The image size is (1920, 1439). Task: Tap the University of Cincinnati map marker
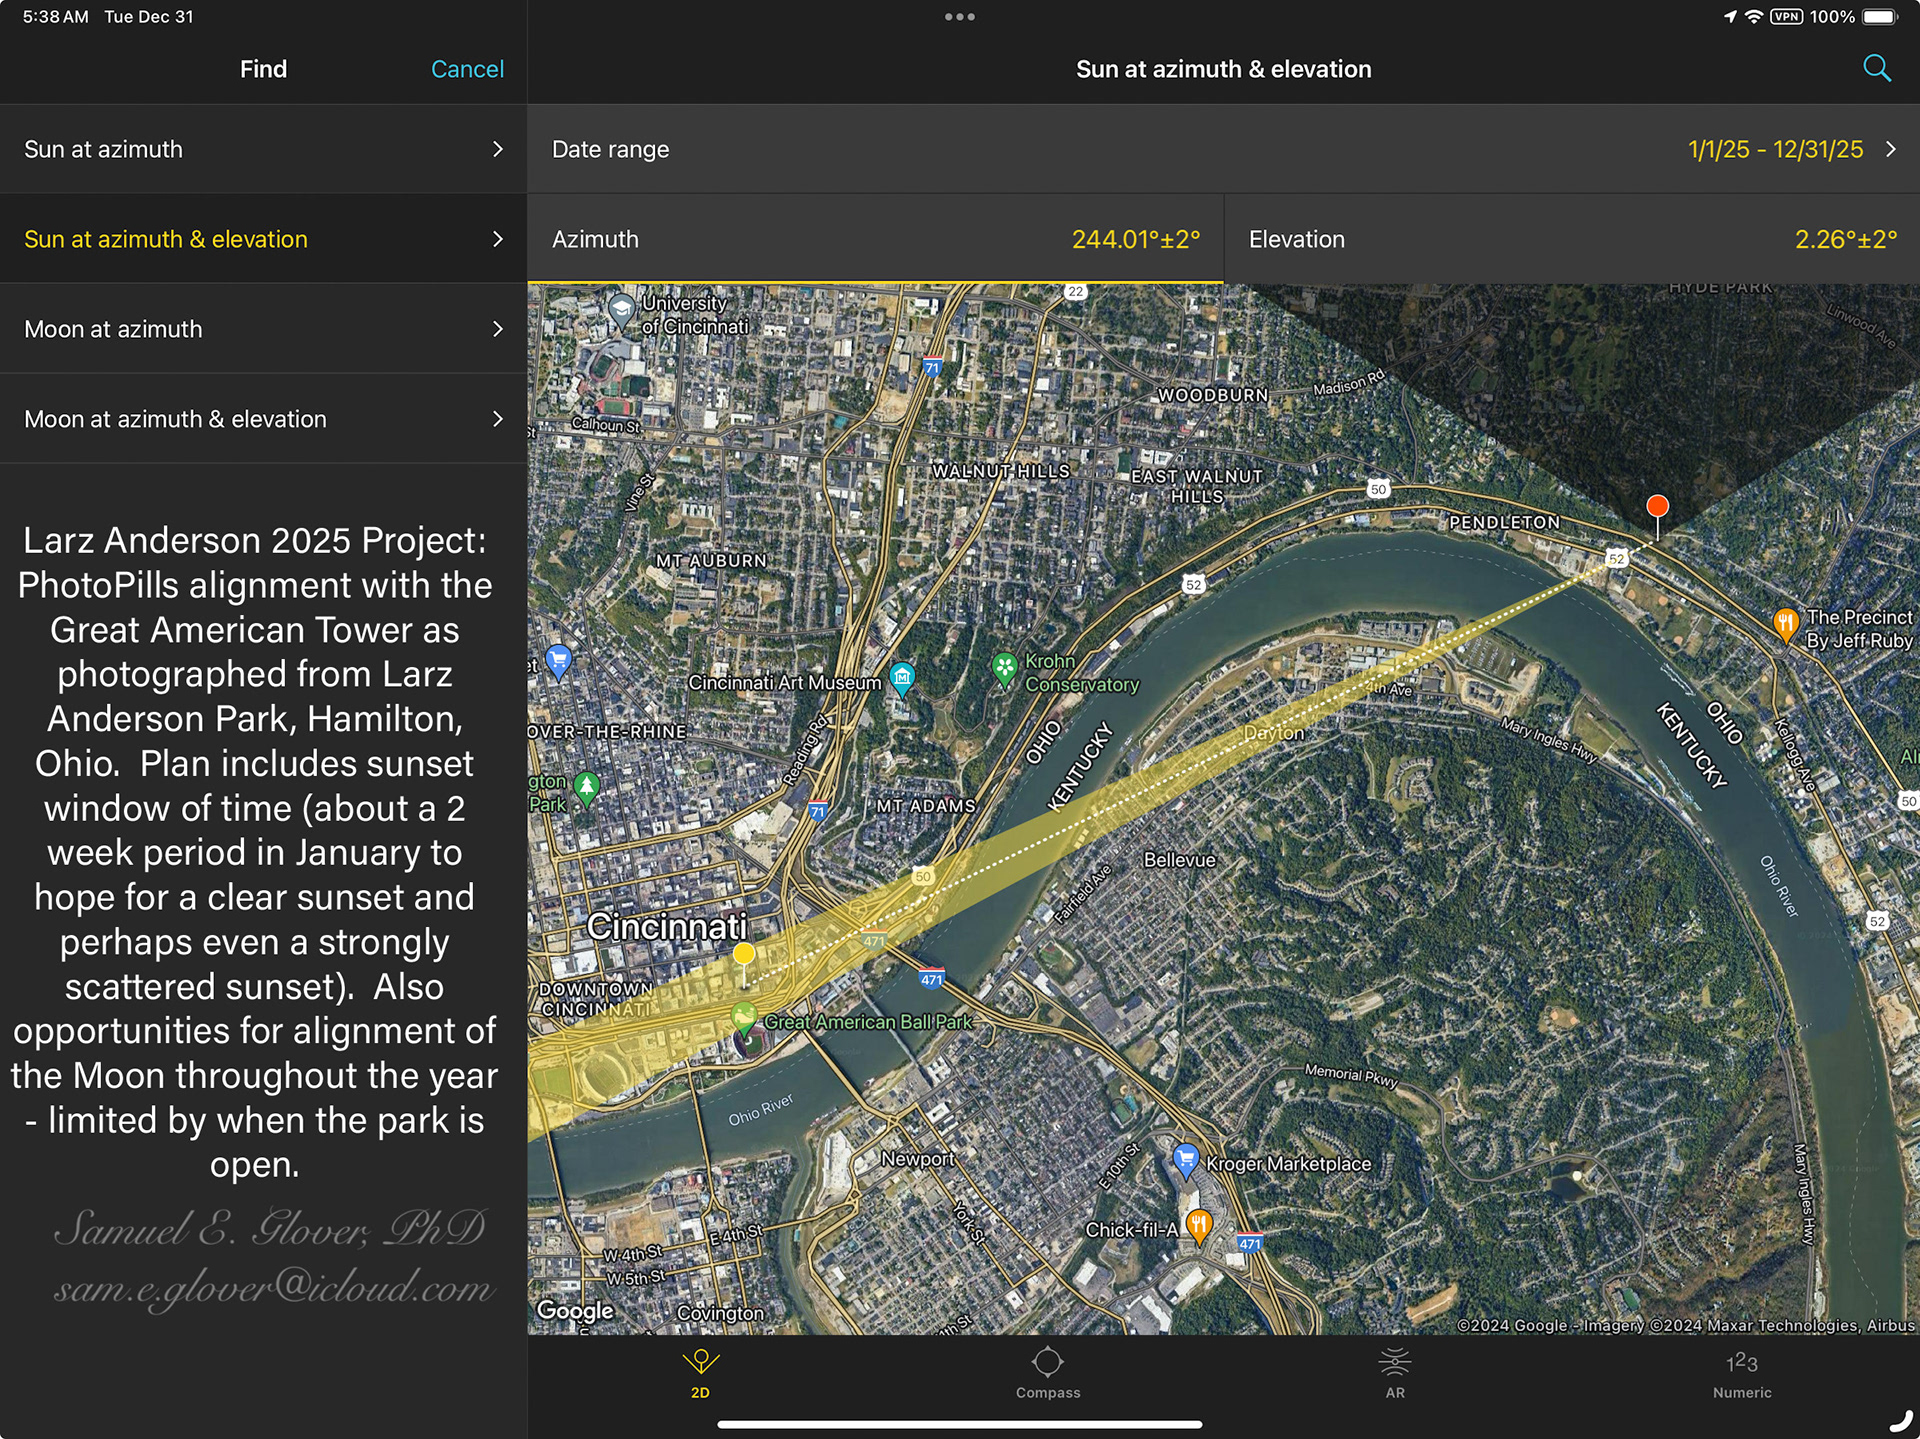[x=622, y=311]
